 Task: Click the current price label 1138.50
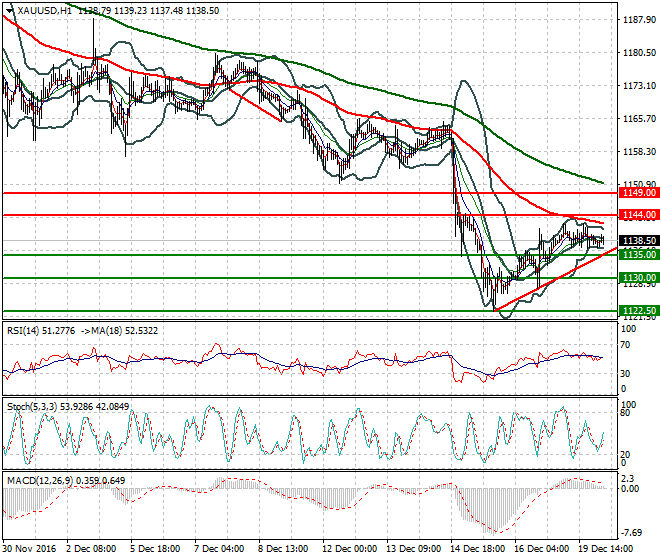639,240
